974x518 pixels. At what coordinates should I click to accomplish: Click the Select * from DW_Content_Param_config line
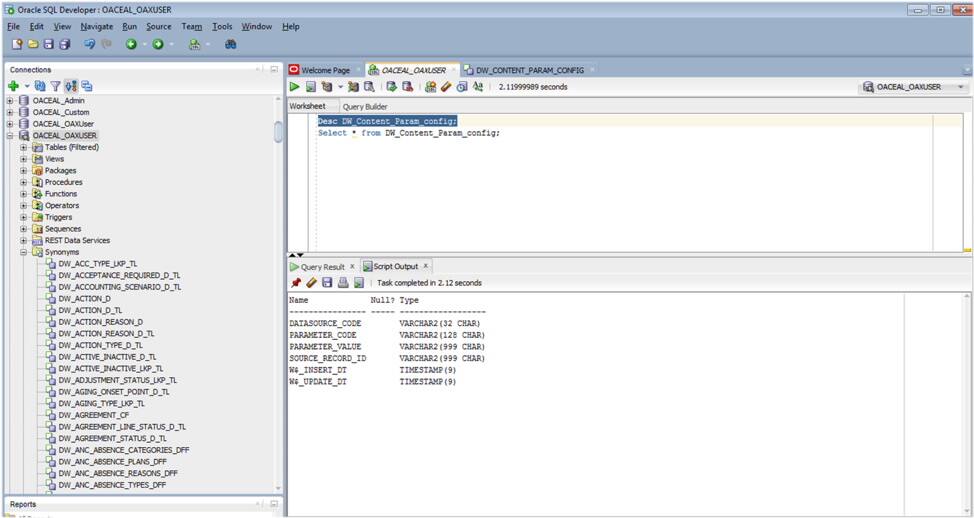tap(409, 133)
